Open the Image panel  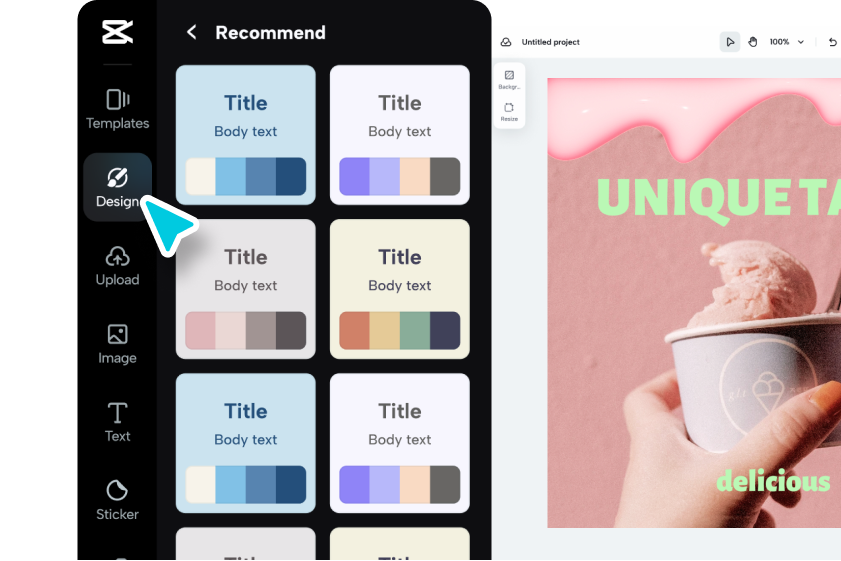(117, 344)
